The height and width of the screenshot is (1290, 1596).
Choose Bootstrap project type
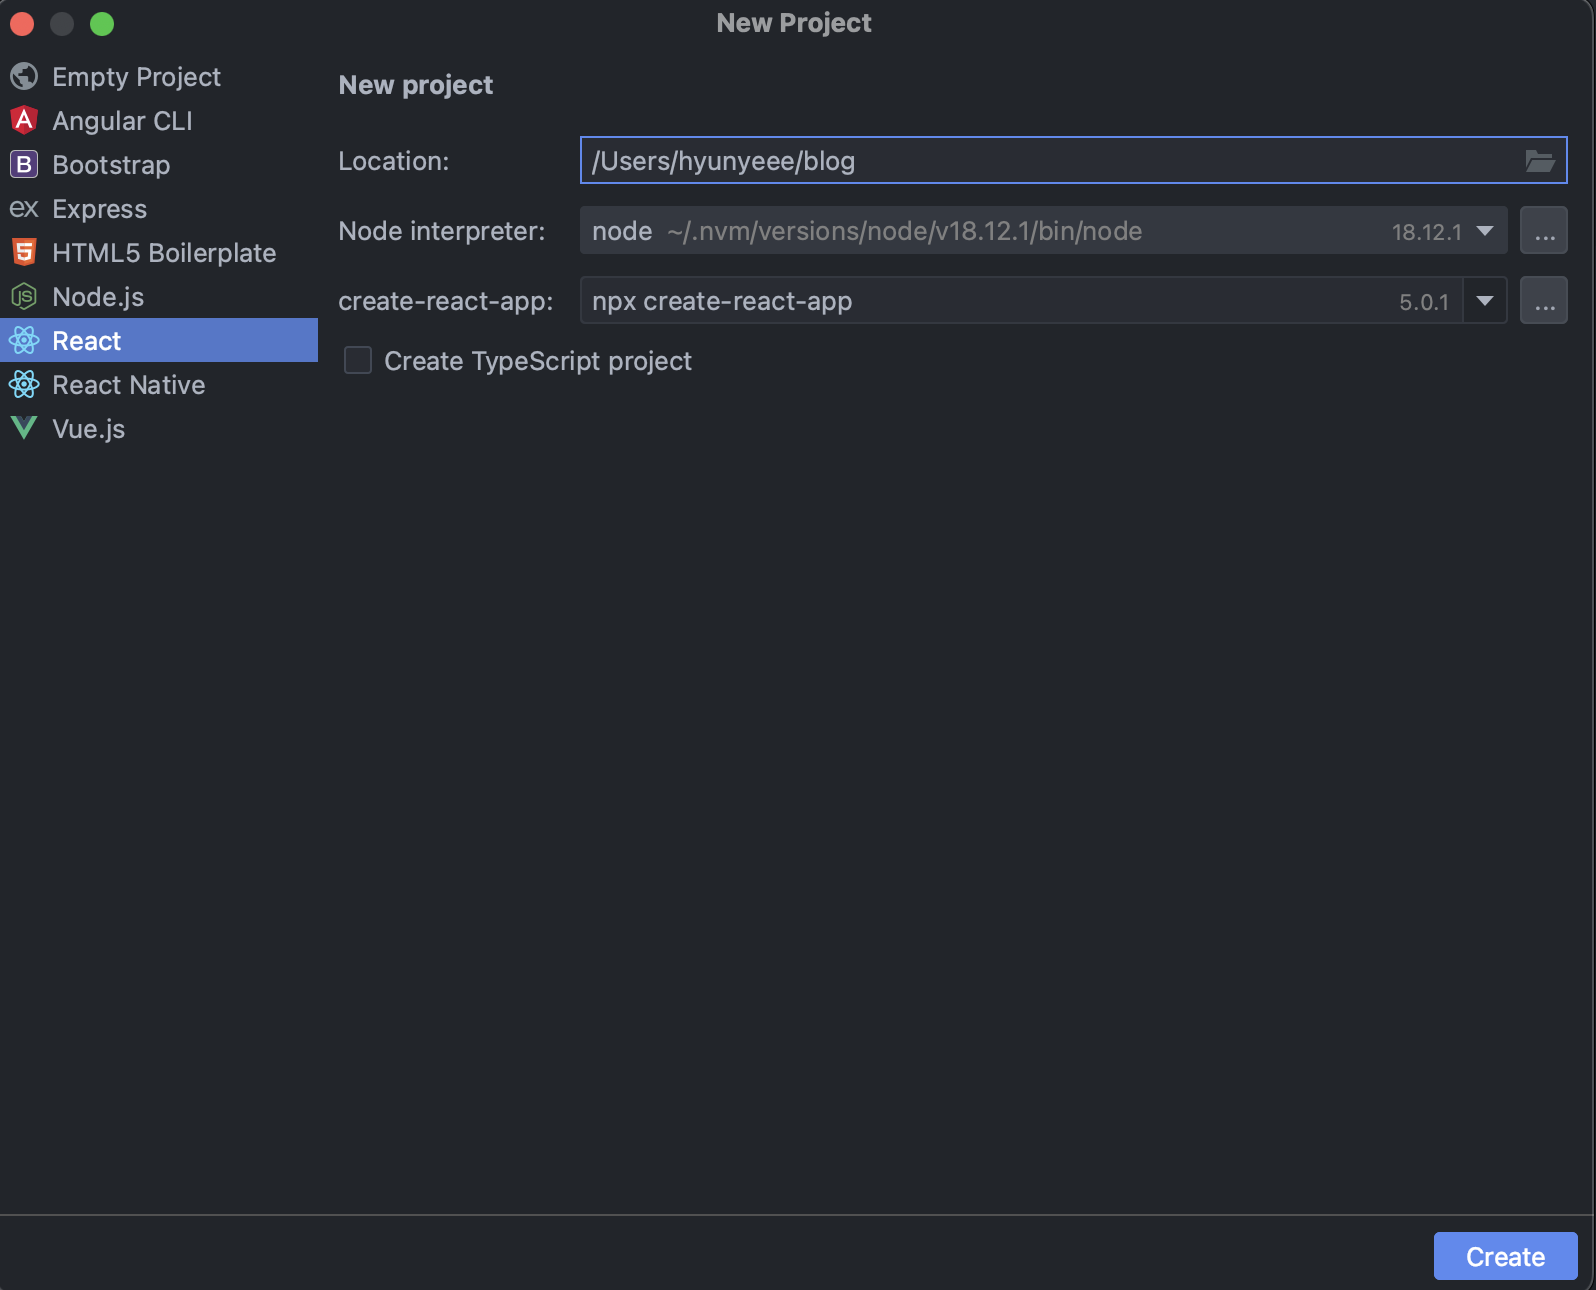[159, 165]
